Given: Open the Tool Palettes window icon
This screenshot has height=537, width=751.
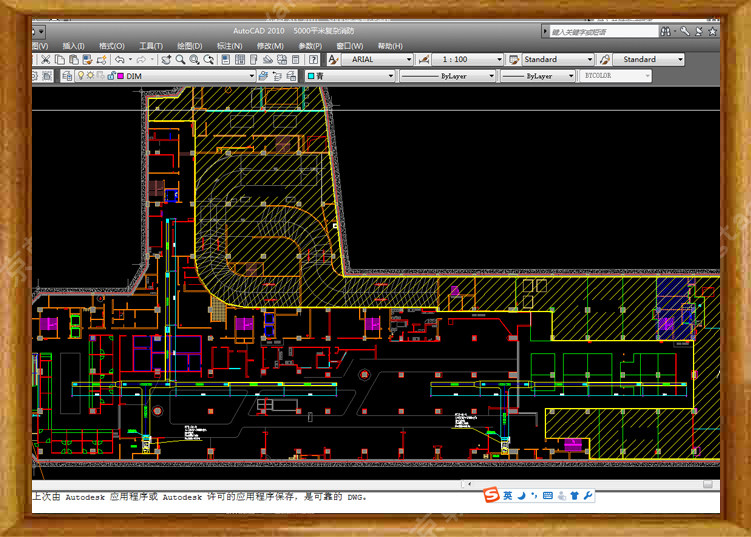Looking at the screenshot, I should pos(254,59).
